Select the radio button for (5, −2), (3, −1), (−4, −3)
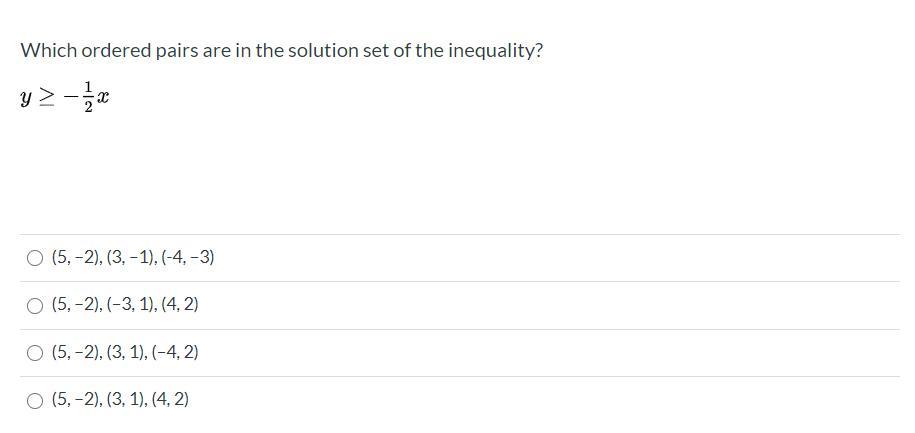Screen dimensions: 915x433 coord(35,258)
